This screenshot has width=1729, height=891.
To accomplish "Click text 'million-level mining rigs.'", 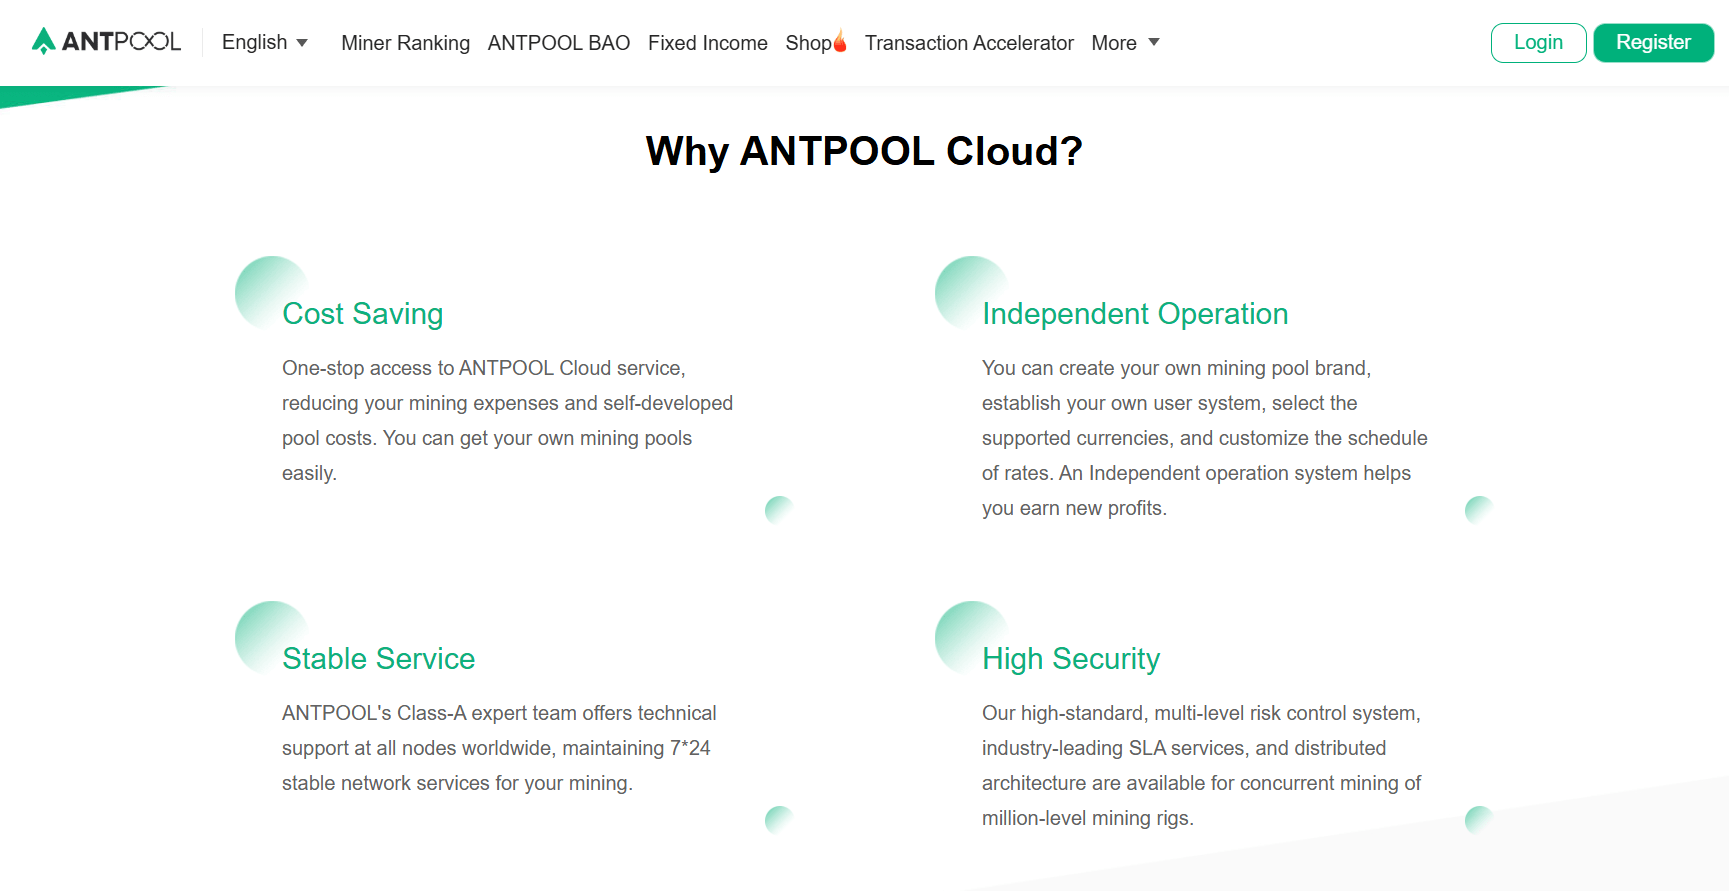I will point(1088,818).
